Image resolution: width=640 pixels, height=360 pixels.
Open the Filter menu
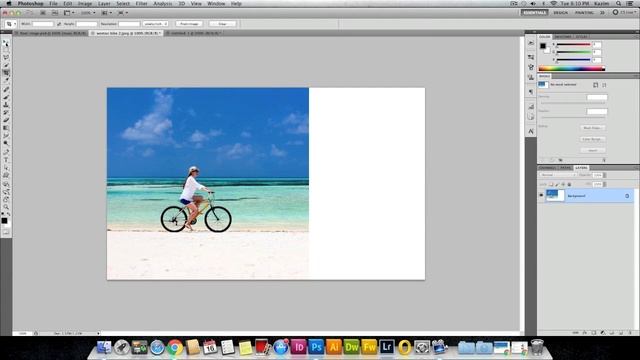pos(142,4)
